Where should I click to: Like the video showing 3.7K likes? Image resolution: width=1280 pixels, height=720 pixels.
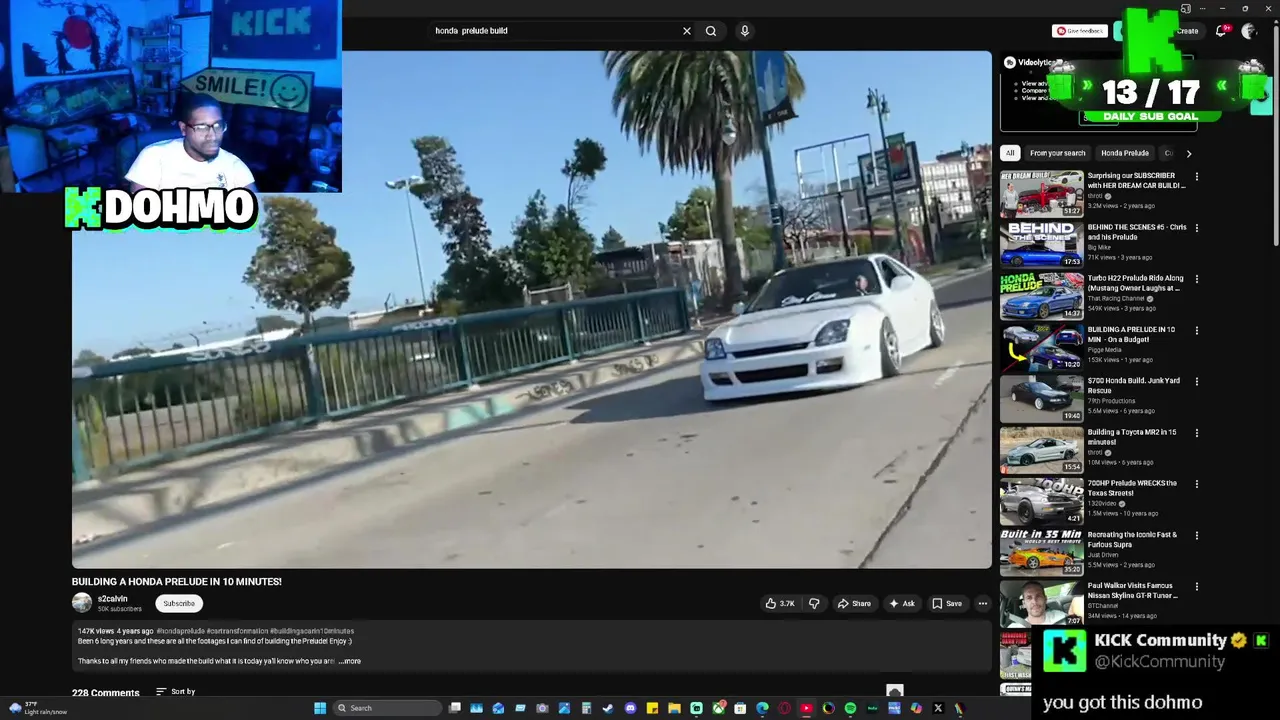tap(780, 603)
